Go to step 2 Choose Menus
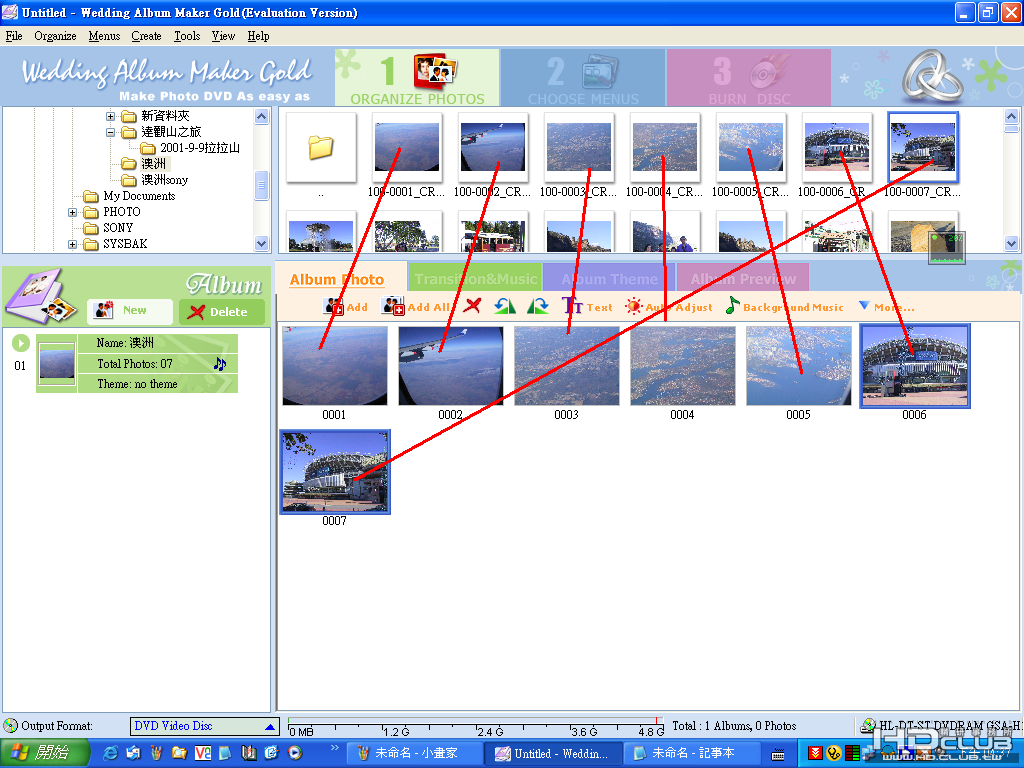Viewport: 1024px width, 768px height. [583, 78]
